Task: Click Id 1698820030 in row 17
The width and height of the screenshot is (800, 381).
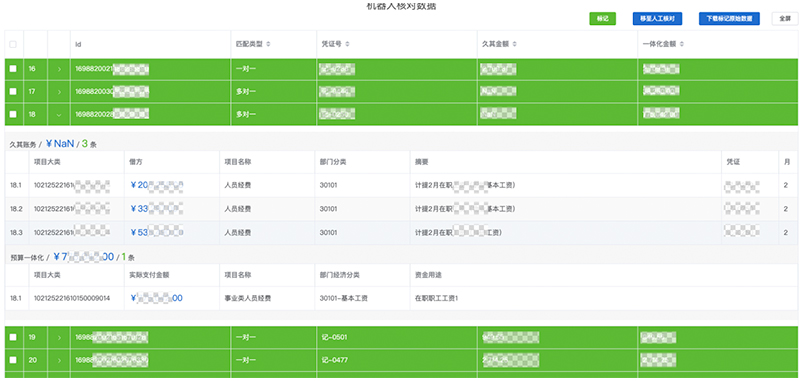Action: pos(112,92)
